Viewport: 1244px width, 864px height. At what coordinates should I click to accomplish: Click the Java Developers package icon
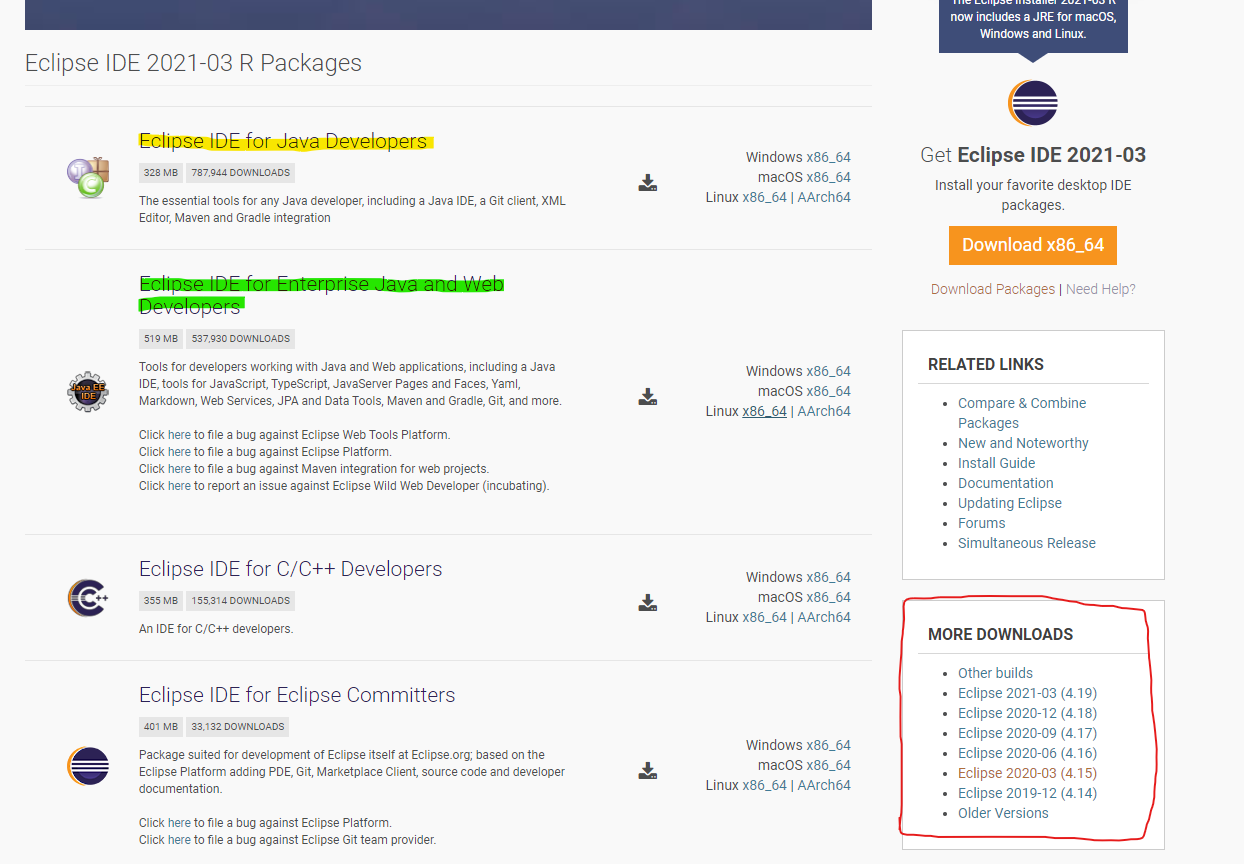88,177
